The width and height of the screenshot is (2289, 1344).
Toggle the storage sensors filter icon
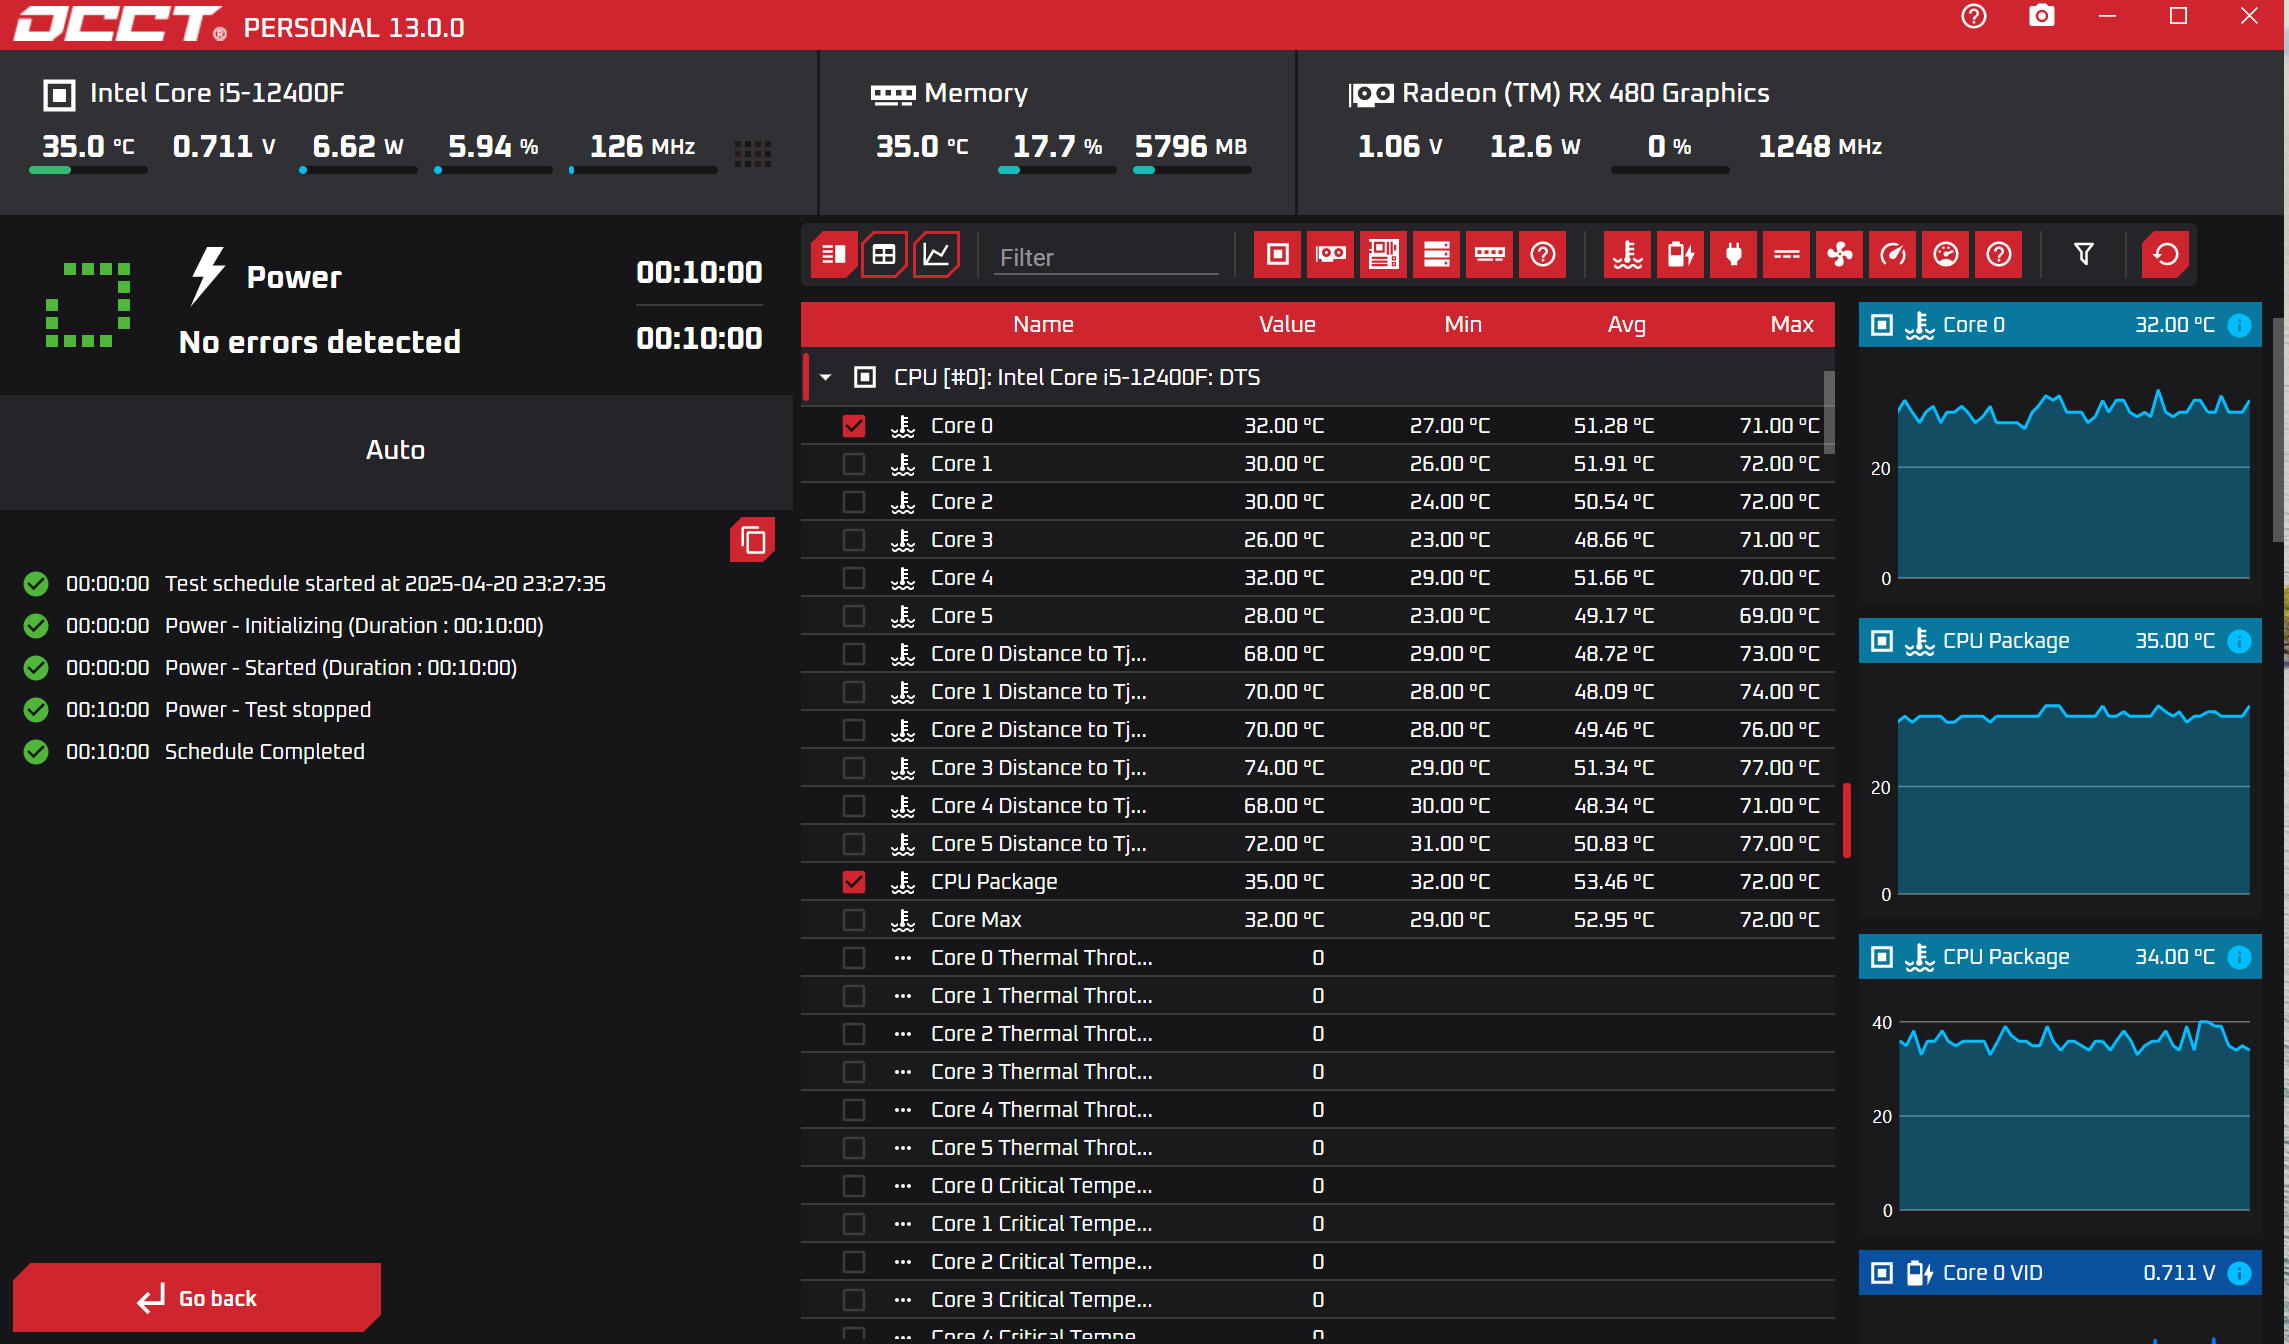tap(1436, 254)
